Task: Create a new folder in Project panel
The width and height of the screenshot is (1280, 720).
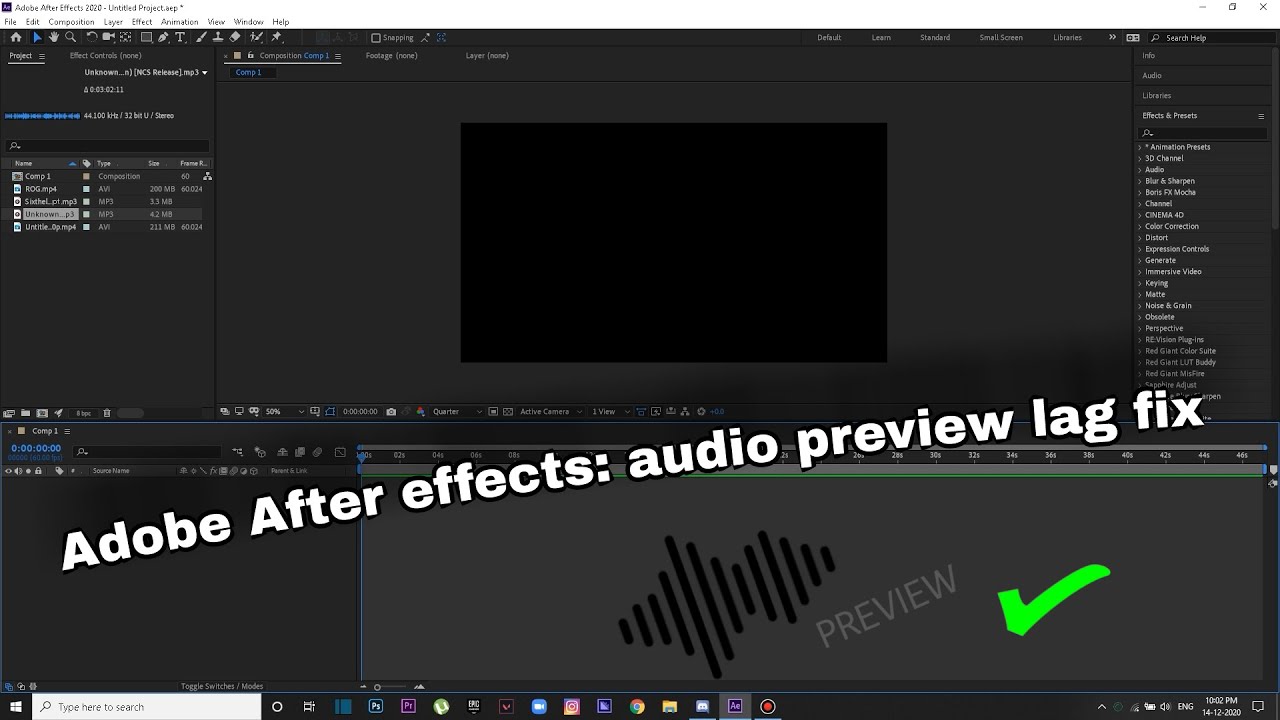Action: [x=25, y=412]
